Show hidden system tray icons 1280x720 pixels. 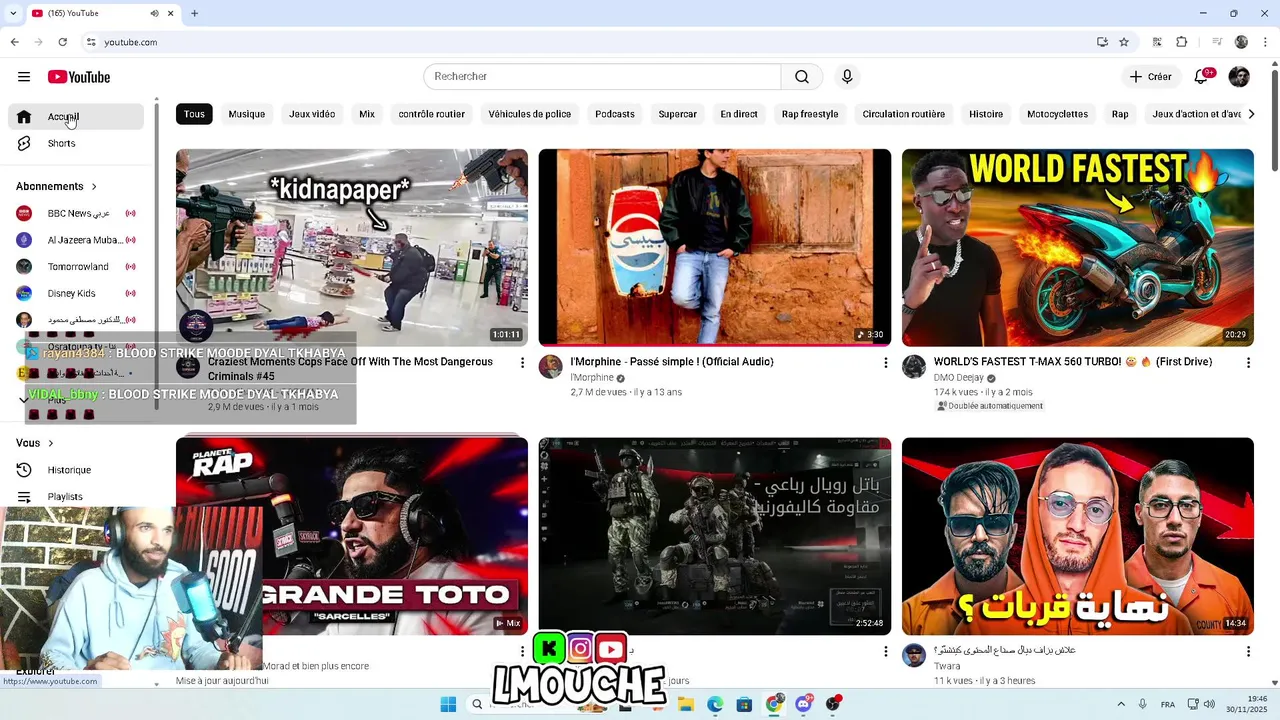click(x=1120, y=704)
